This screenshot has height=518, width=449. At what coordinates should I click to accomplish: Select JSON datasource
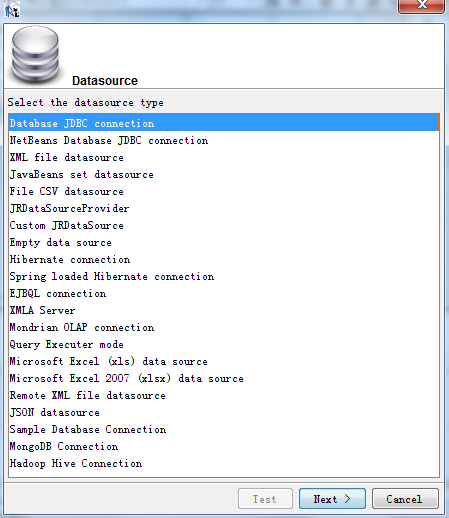click(224, 412)
